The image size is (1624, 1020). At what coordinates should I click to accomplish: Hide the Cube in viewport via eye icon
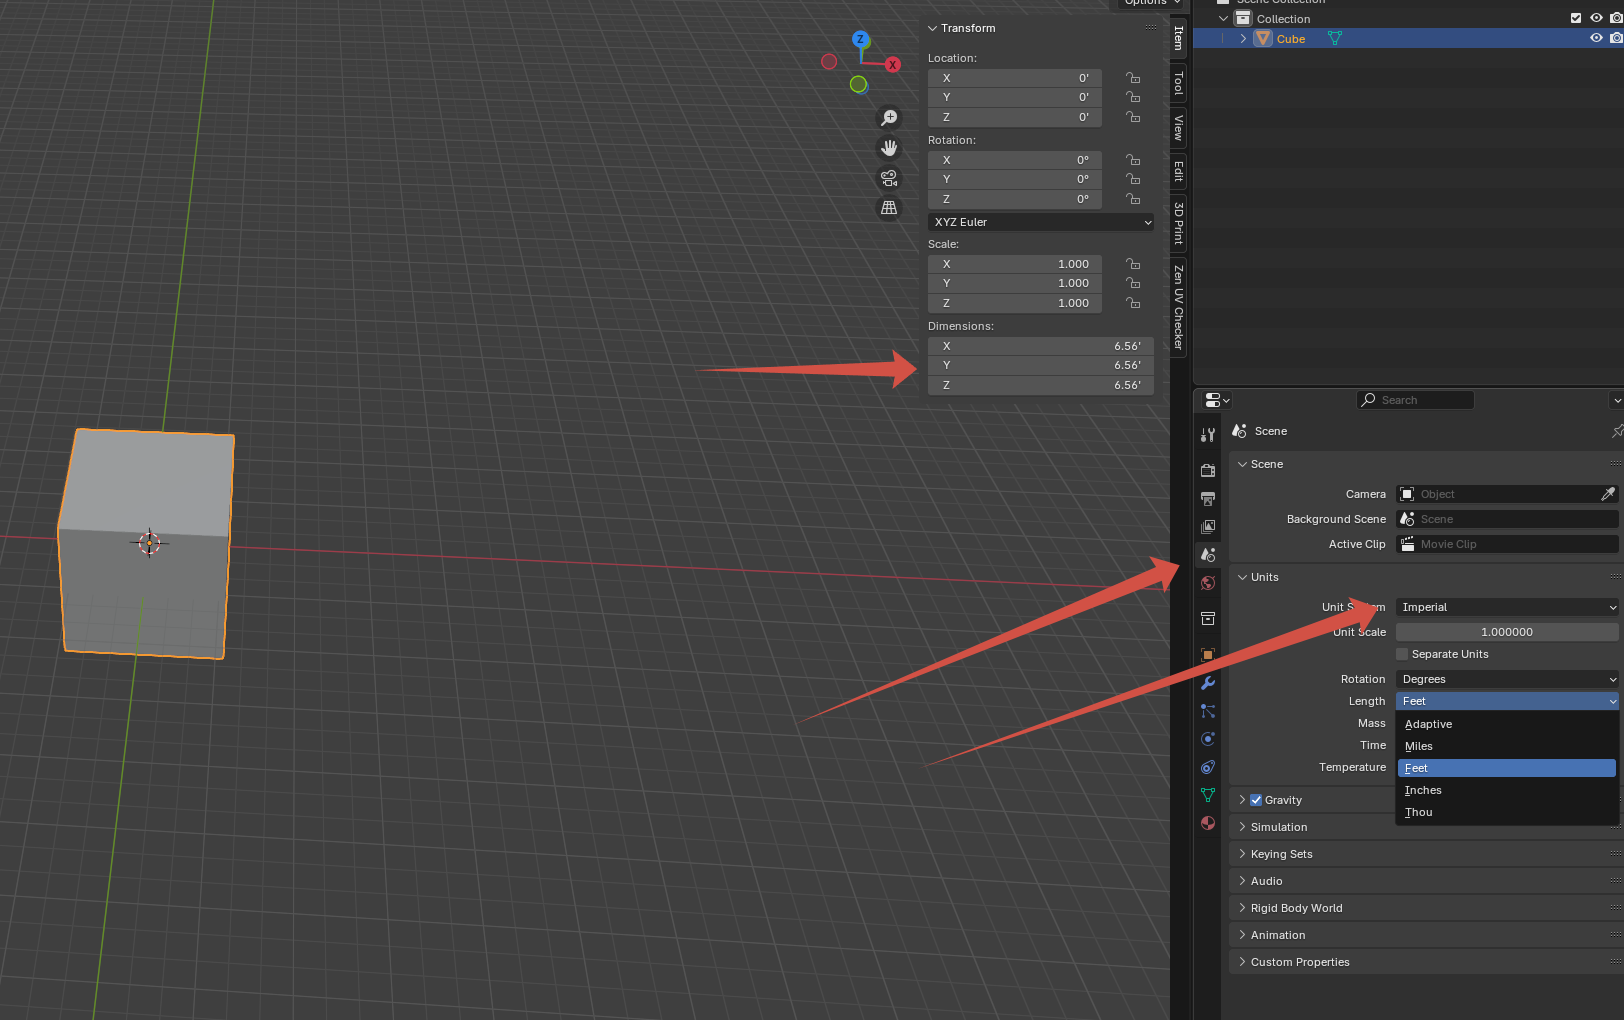(x=1596, y=38)
